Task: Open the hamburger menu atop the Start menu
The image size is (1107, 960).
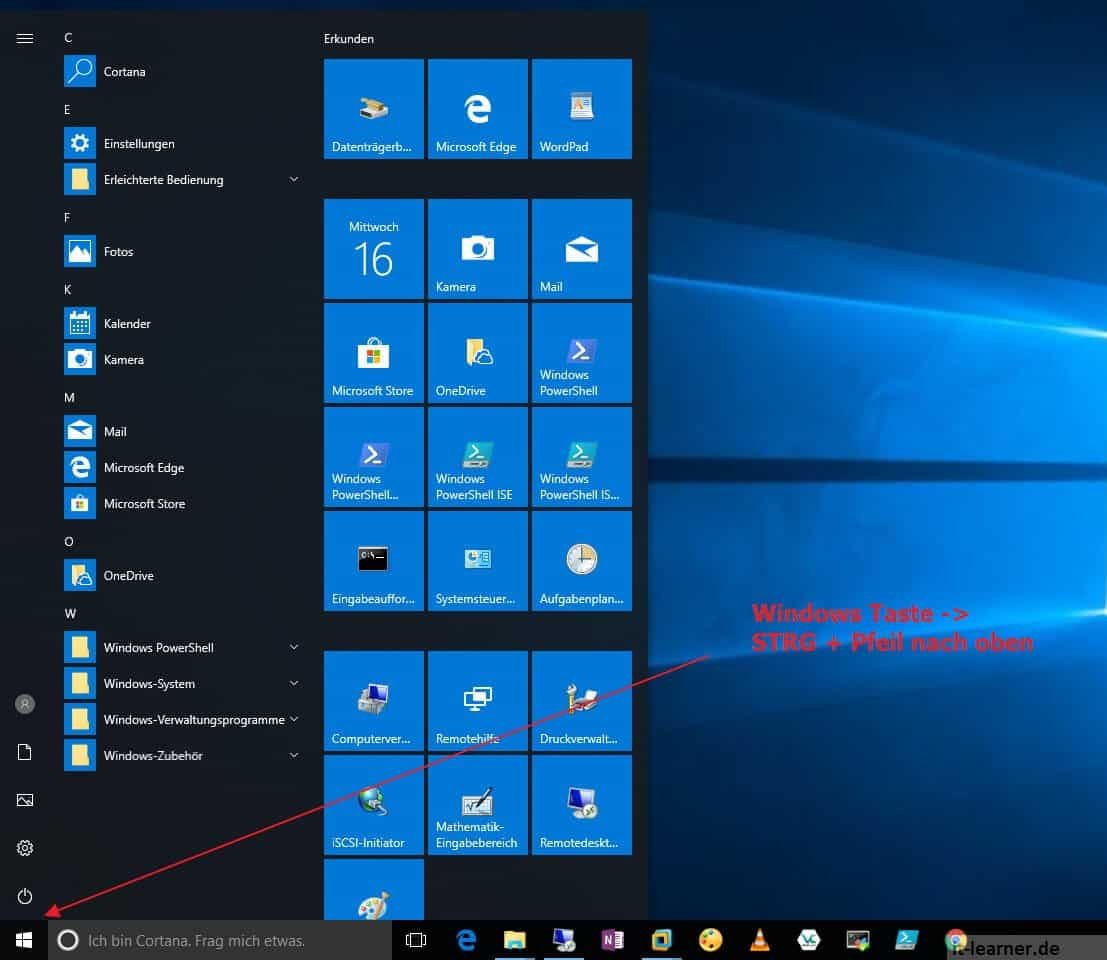Action: point(24,38)
